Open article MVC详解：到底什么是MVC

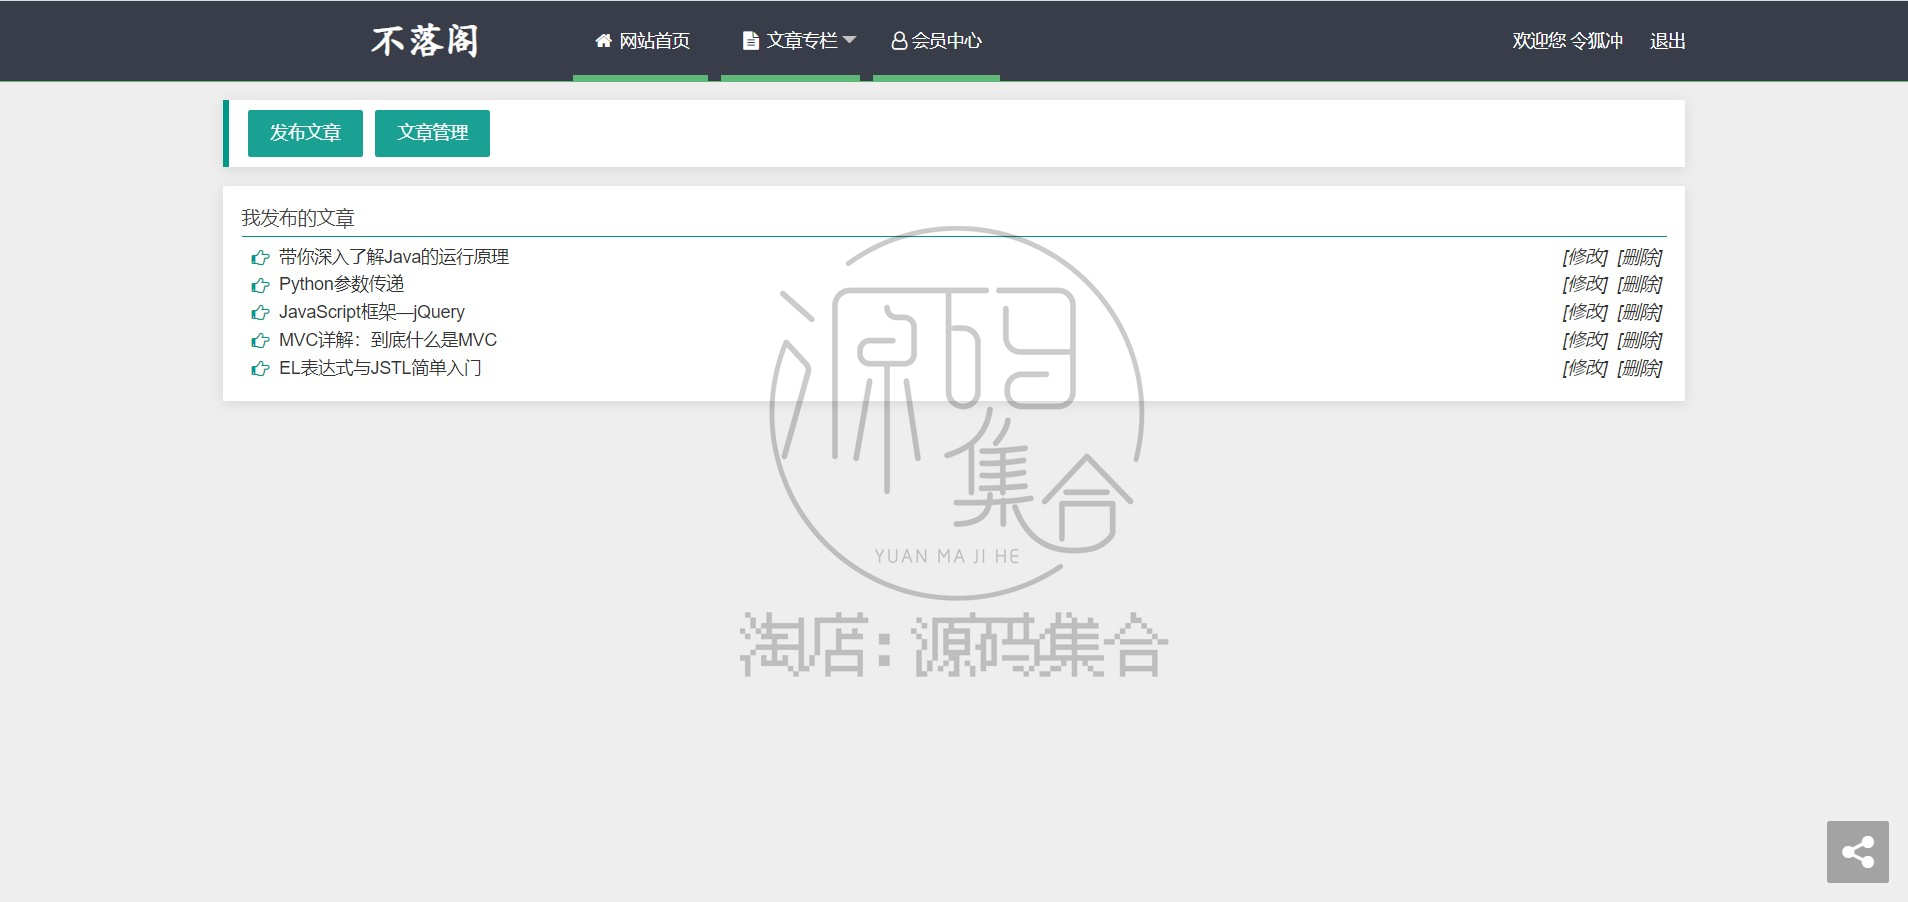(388, 340)
